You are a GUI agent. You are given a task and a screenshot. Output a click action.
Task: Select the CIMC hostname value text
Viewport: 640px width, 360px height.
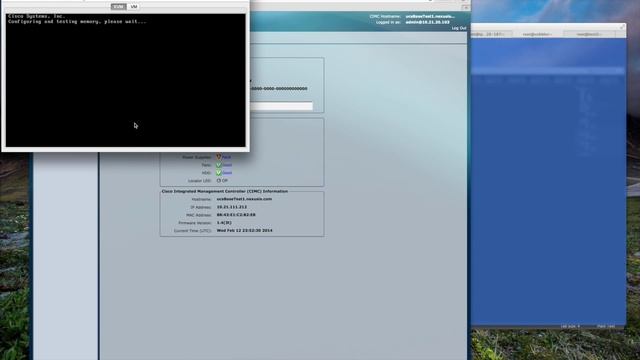[244, 199]
